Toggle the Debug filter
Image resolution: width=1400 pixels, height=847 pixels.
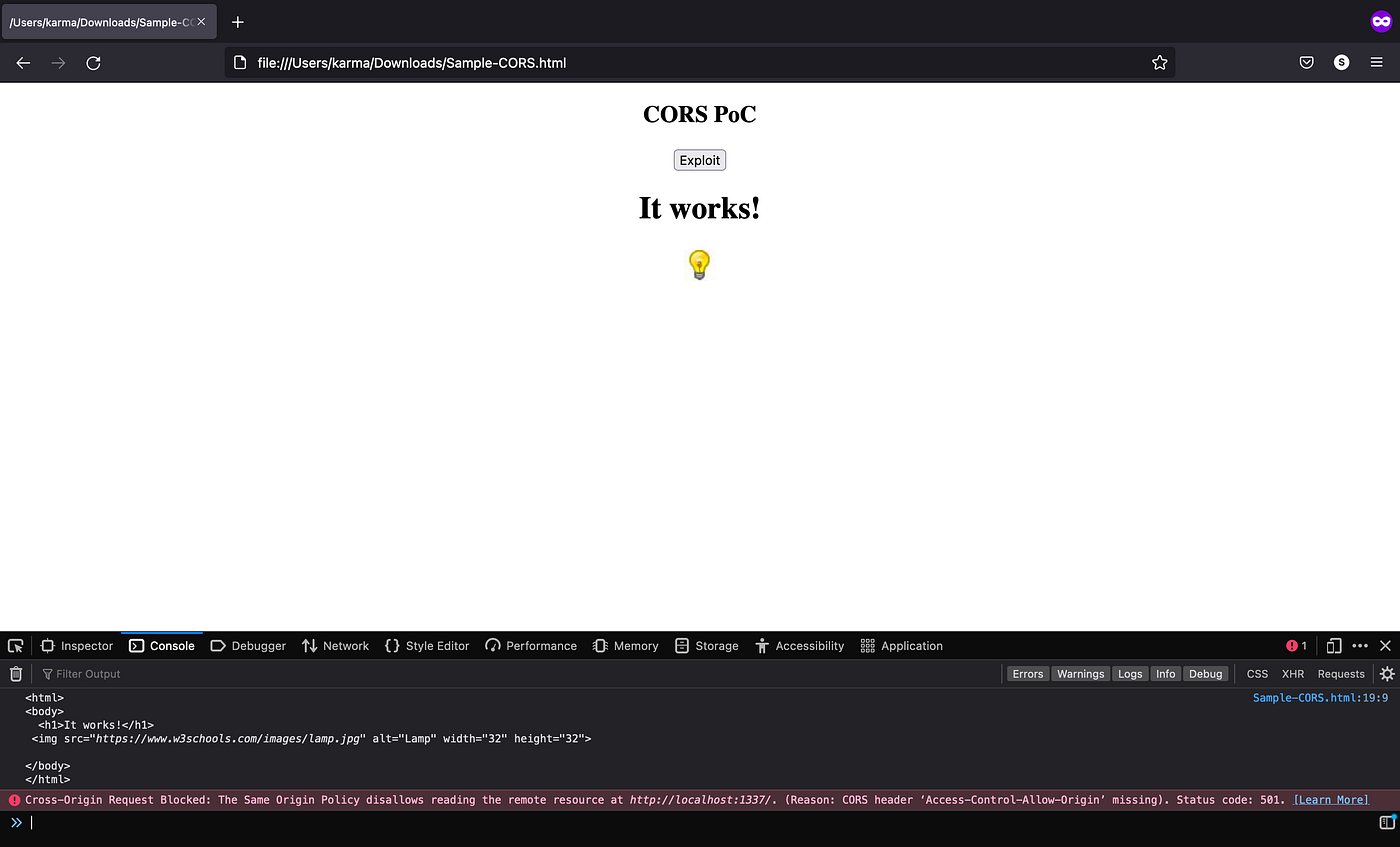coord(1205,674)
